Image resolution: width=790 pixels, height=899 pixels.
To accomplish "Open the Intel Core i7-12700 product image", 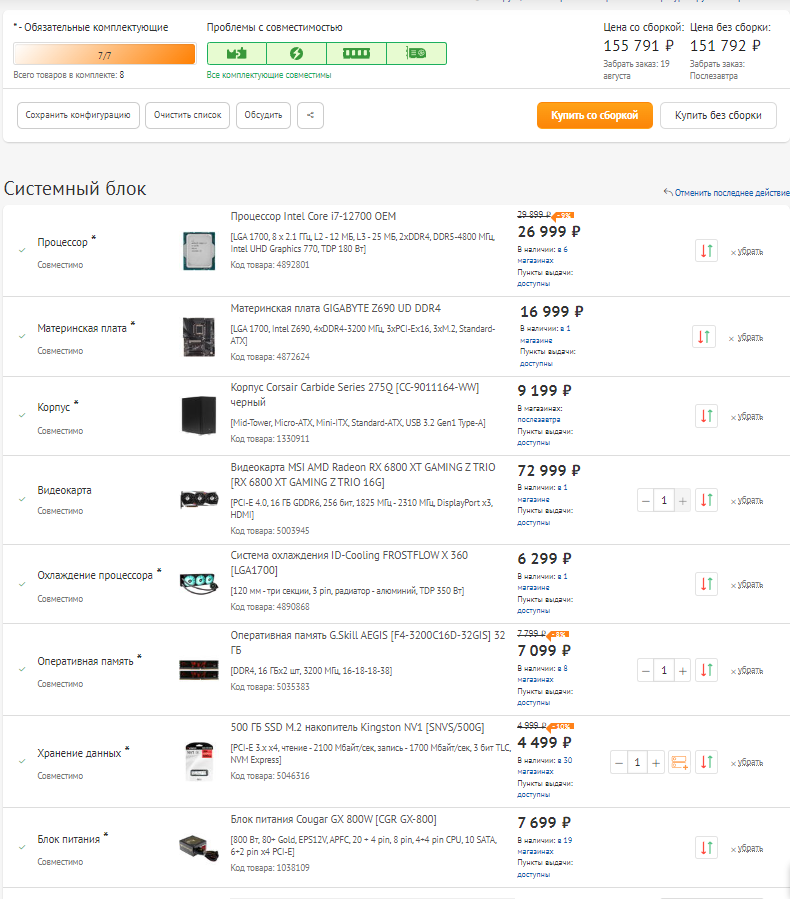I will tap(199, 251).
